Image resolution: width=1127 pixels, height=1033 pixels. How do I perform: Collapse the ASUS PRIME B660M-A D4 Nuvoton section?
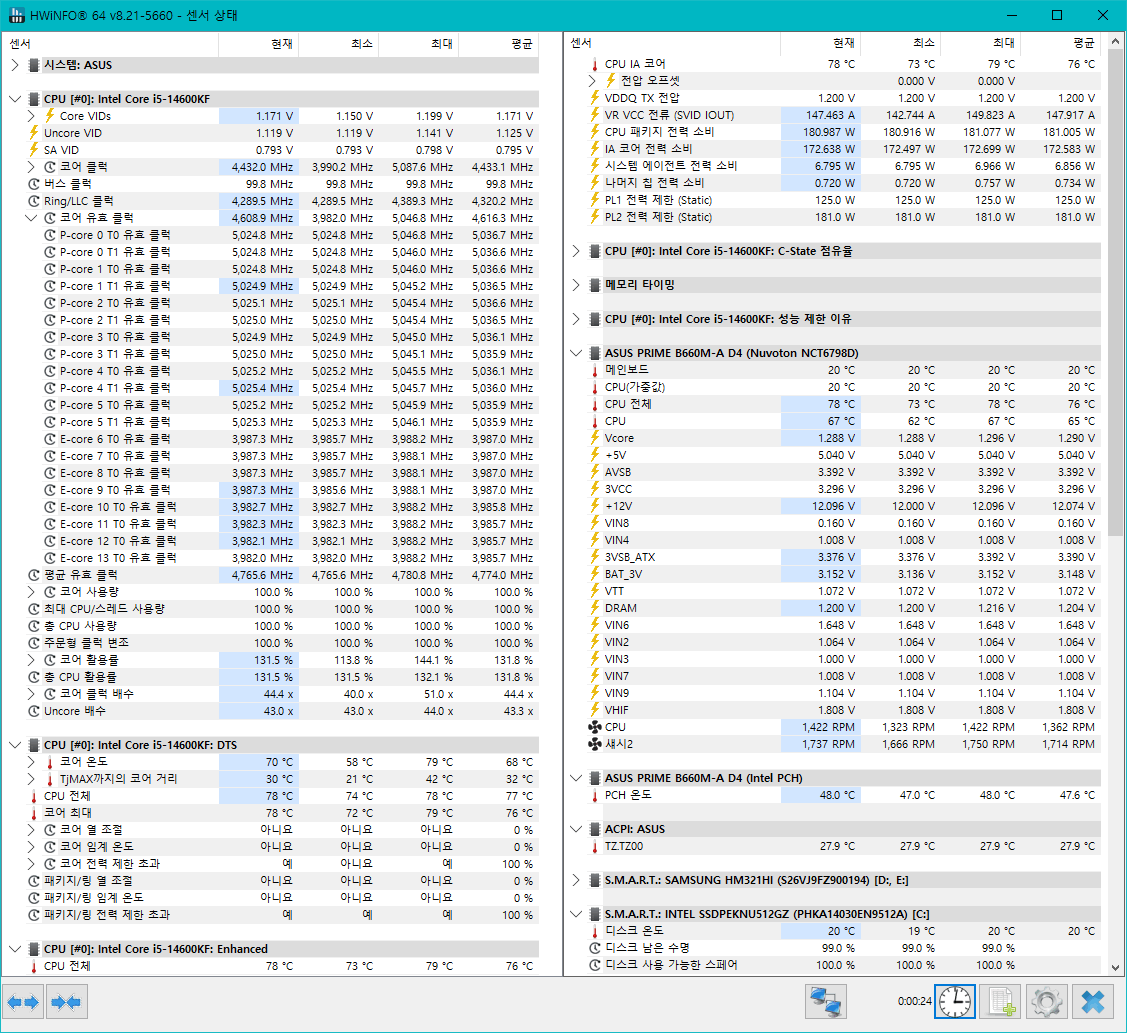click(576, 353)
